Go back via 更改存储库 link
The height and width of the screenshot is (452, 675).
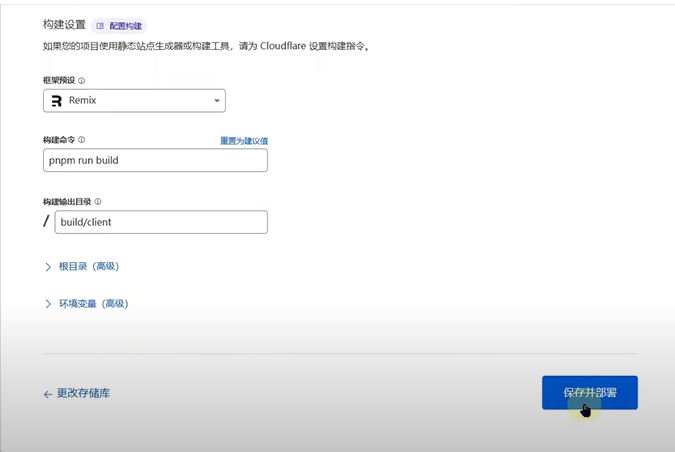(77, 393)
